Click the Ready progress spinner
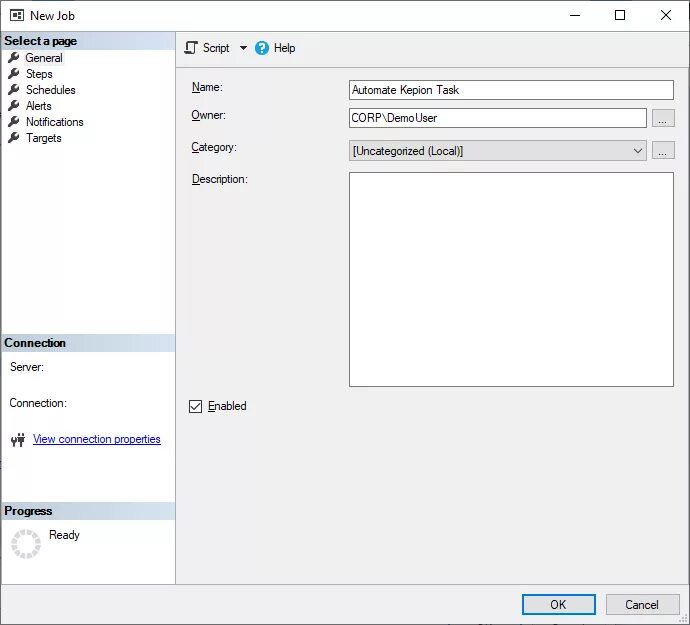The image size is (690, 625). click(x=26, y=544)
